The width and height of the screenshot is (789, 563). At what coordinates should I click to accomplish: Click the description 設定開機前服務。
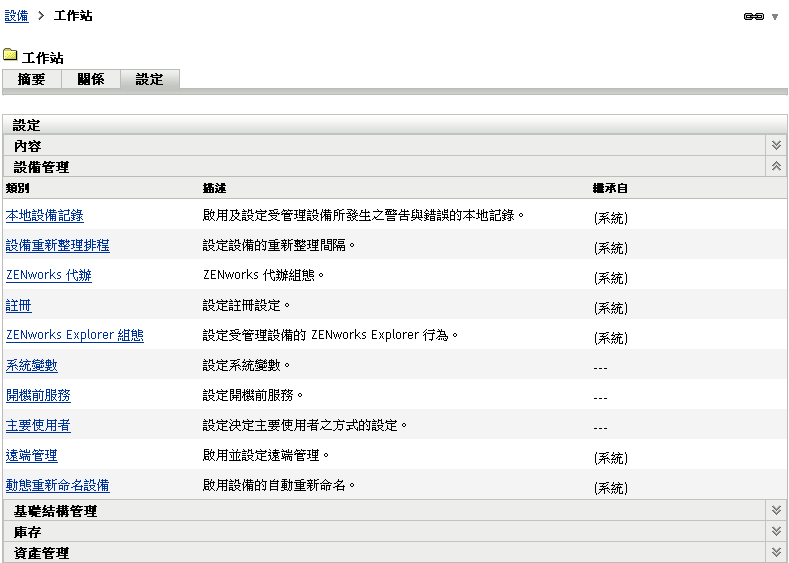click(x=253, y=395)
